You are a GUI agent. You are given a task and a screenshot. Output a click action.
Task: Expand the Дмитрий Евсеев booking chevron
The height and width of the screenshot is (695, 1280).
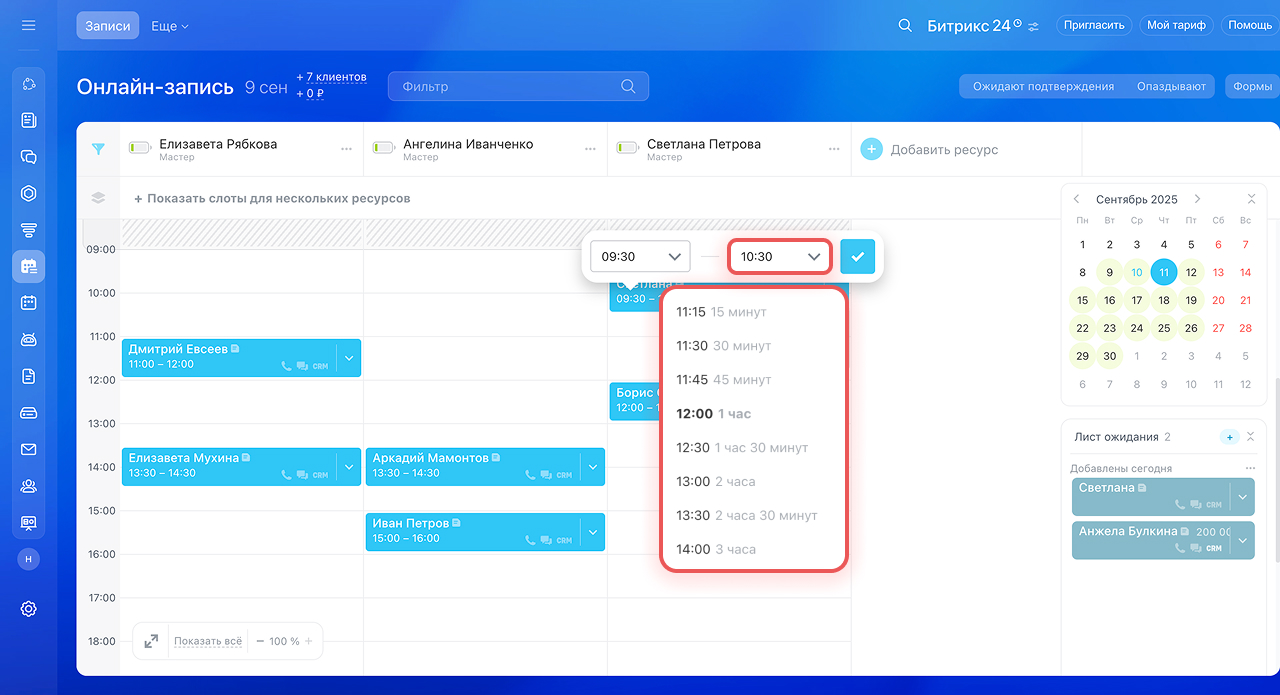348,357
